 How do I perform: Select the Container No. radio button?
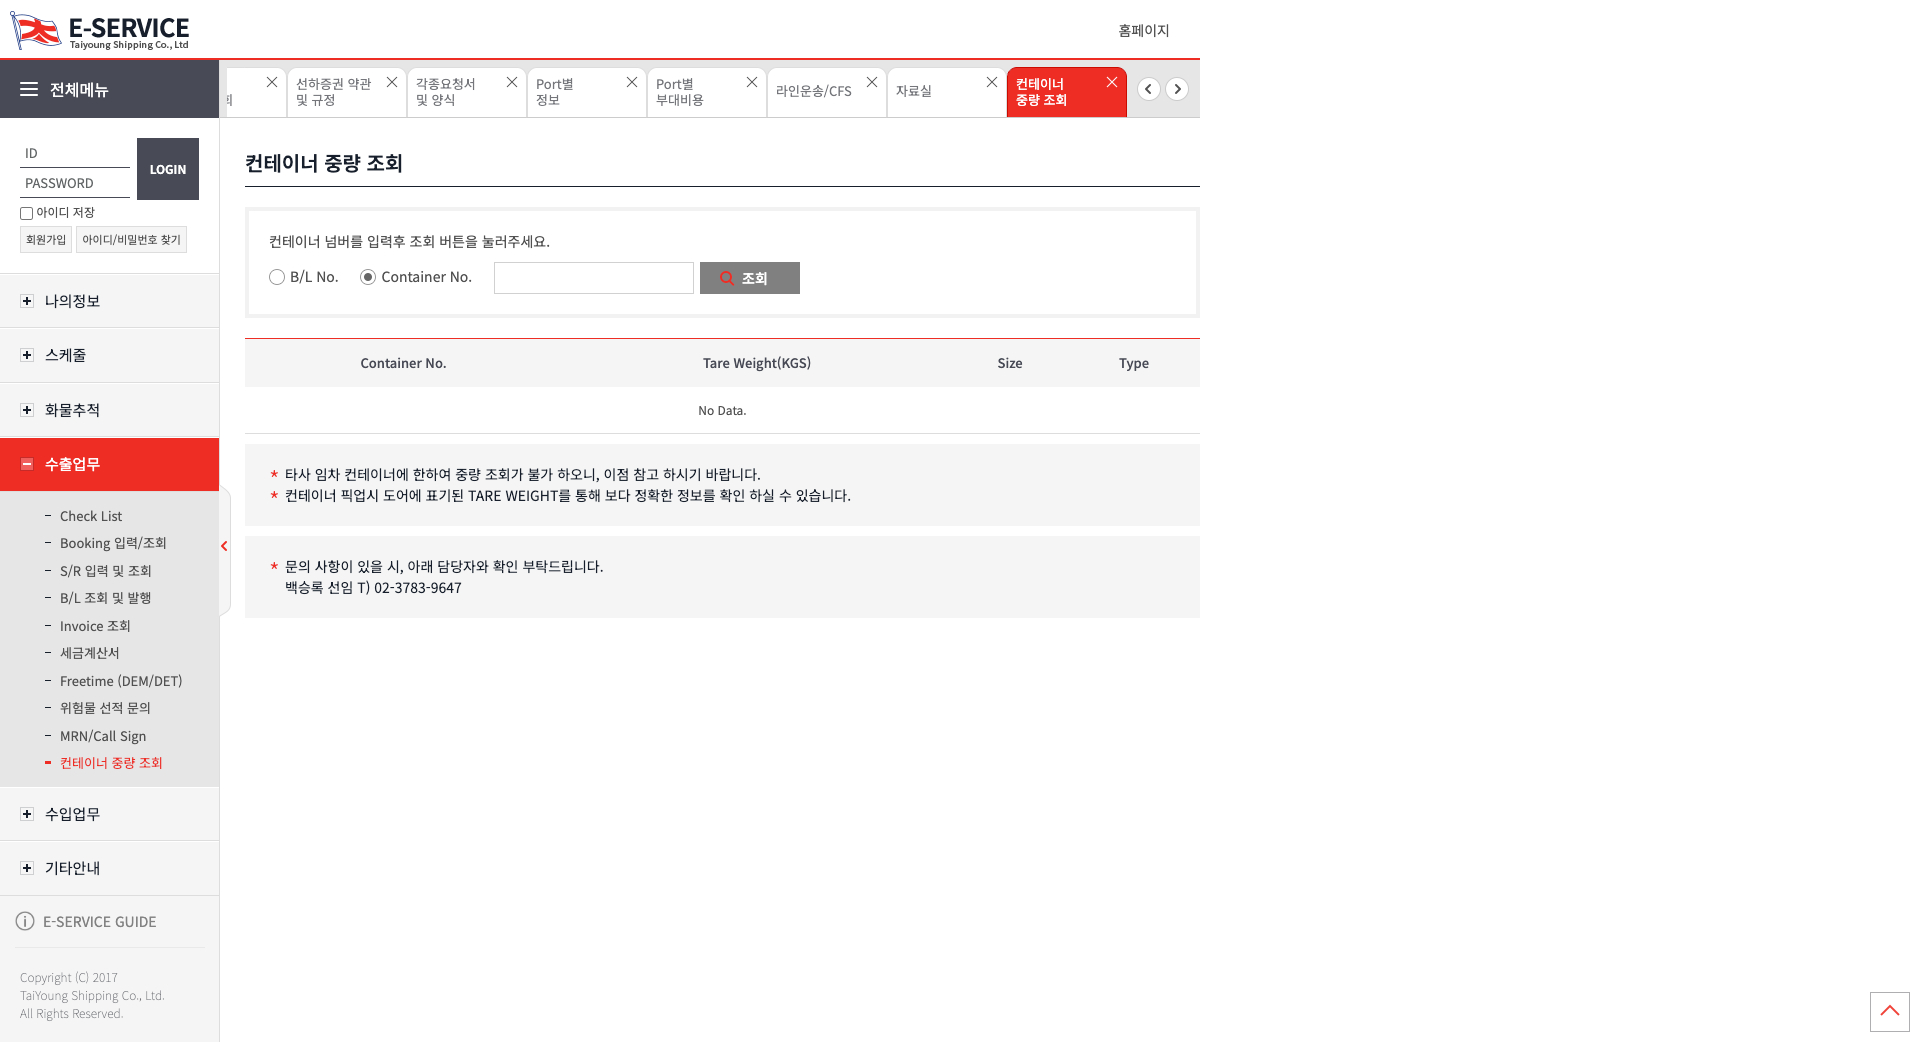[368, 277]
